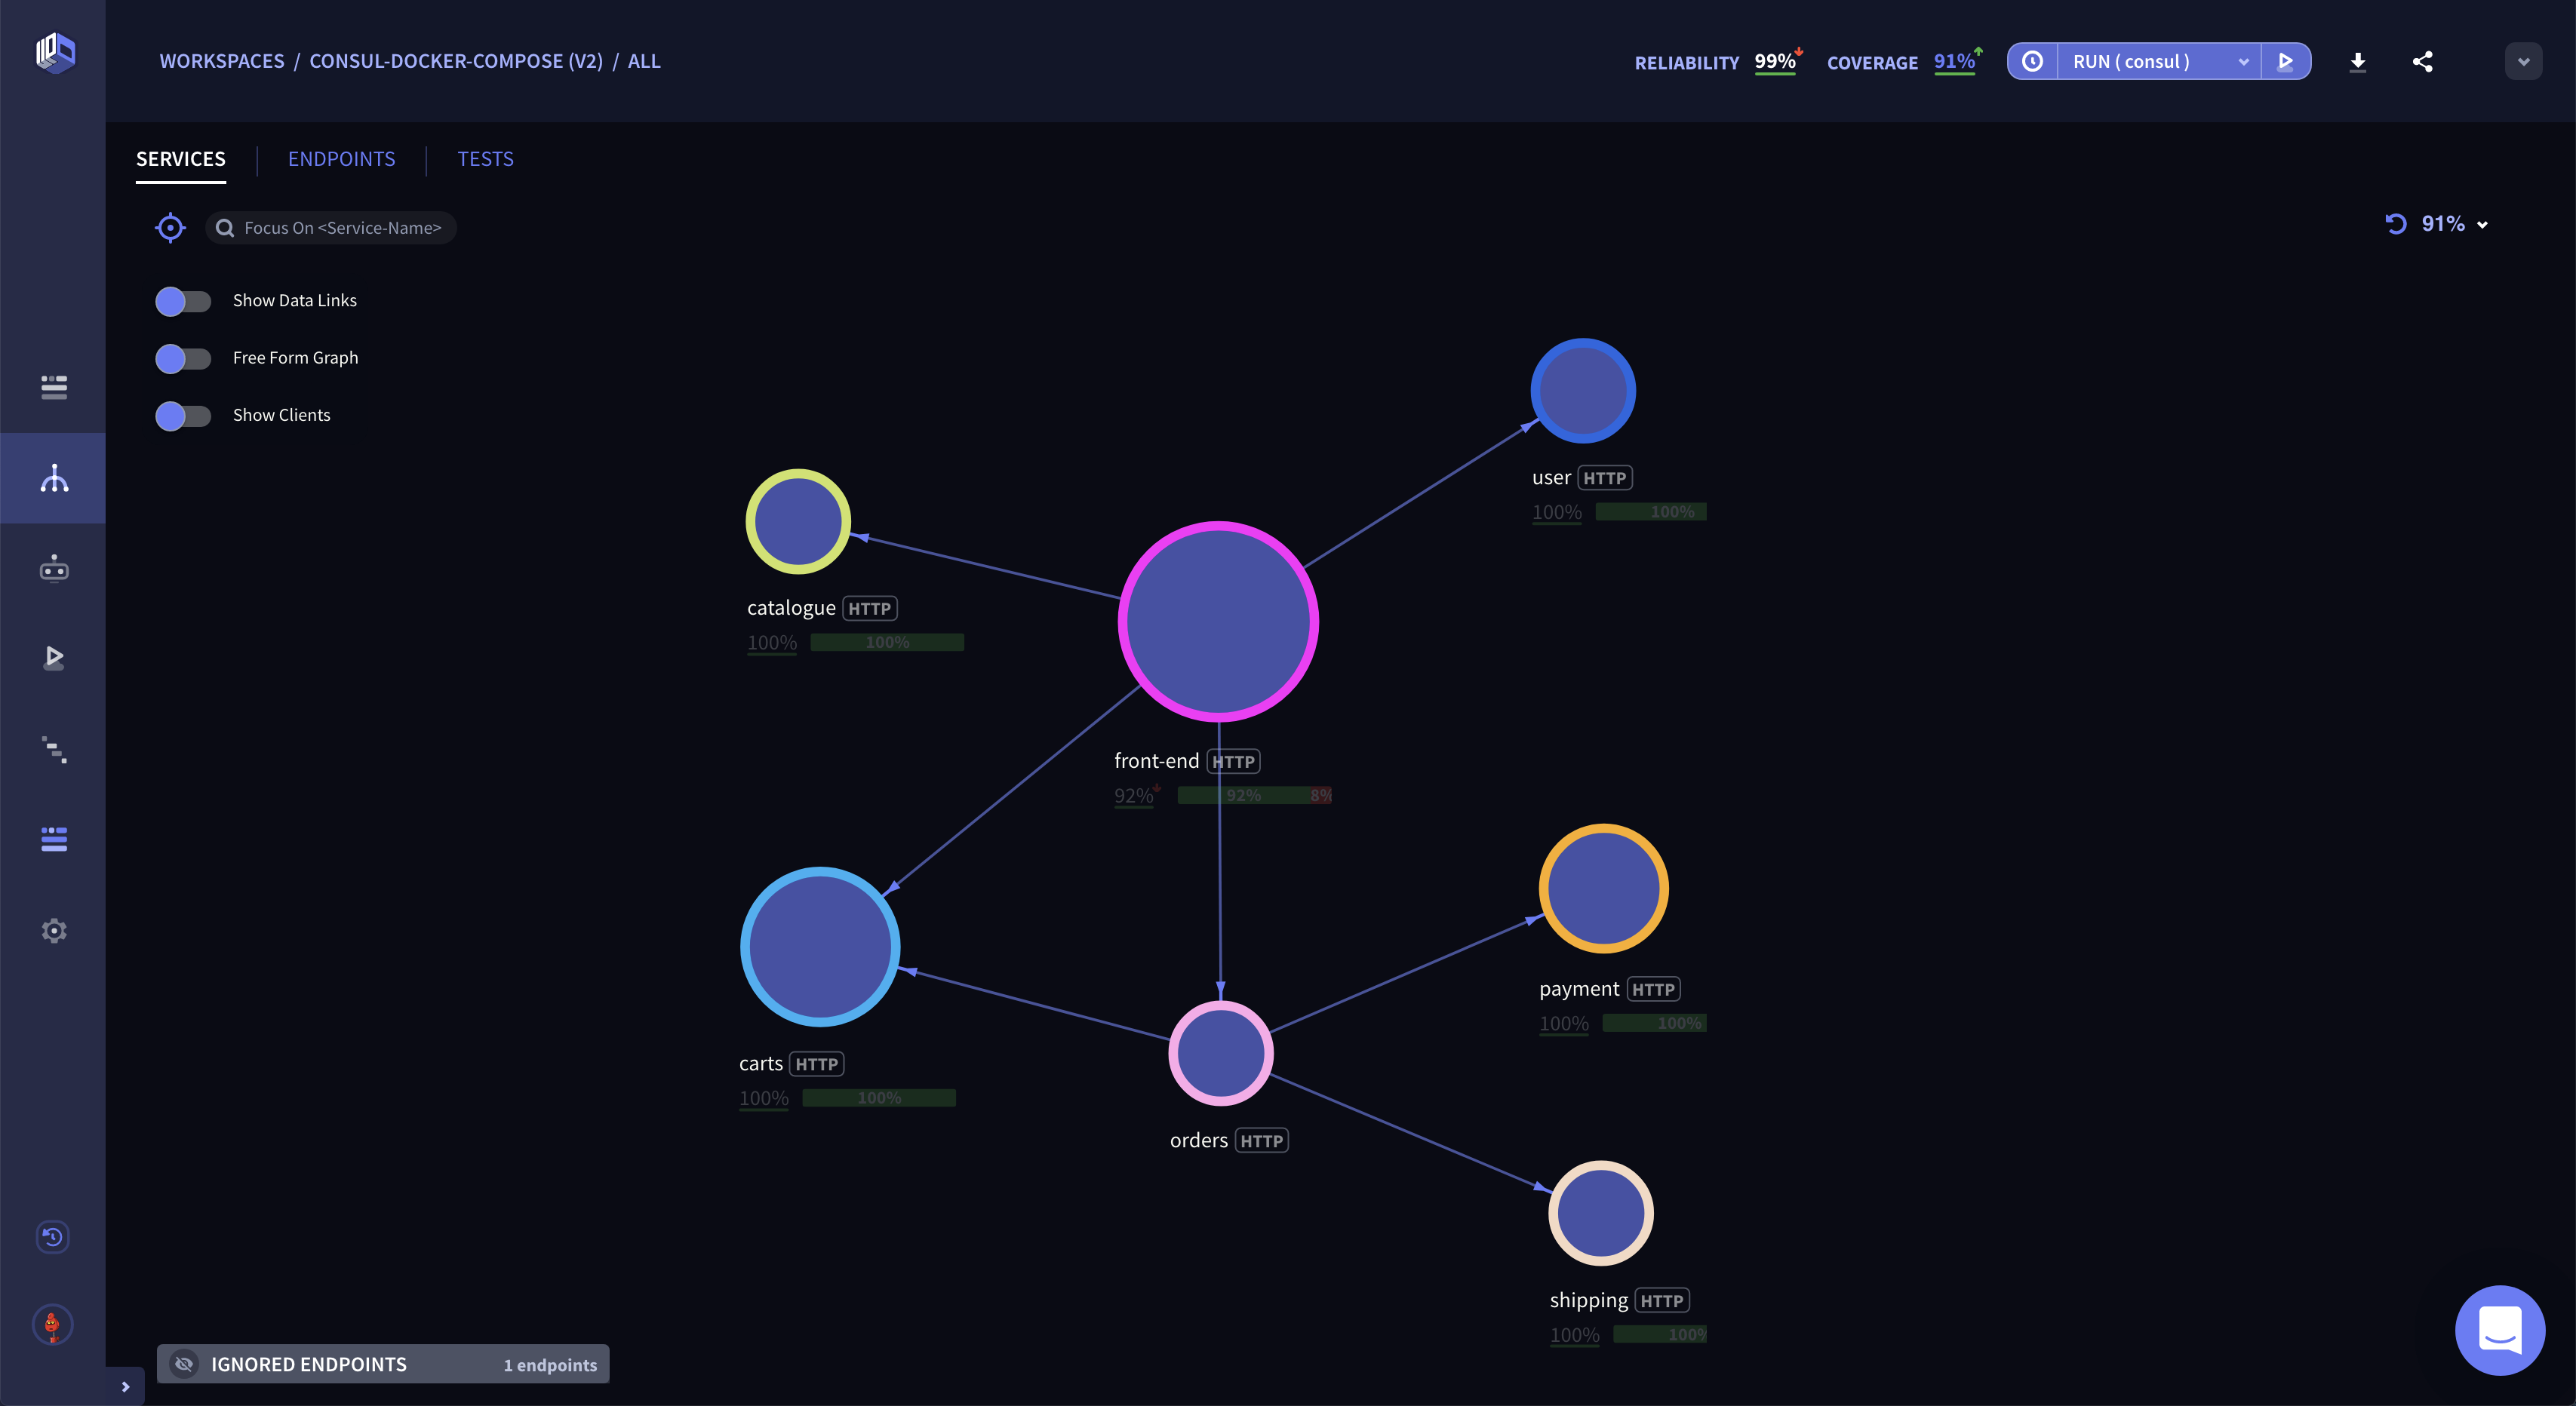Screen dimensions: 2576x1406
Task: Click the download icon in the header
Action: [2357, 62]
